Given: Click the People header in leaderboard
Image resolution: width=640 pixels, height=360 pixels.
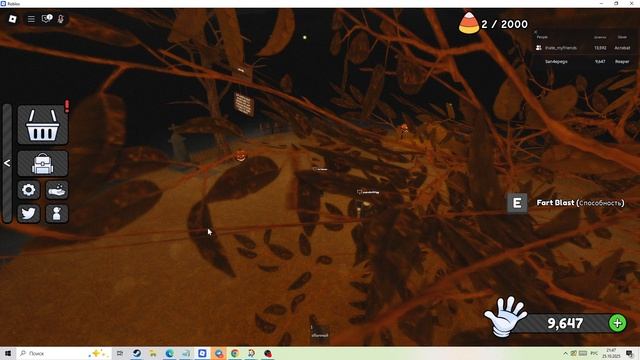Looking at the screenshot, I should (542, 37).
